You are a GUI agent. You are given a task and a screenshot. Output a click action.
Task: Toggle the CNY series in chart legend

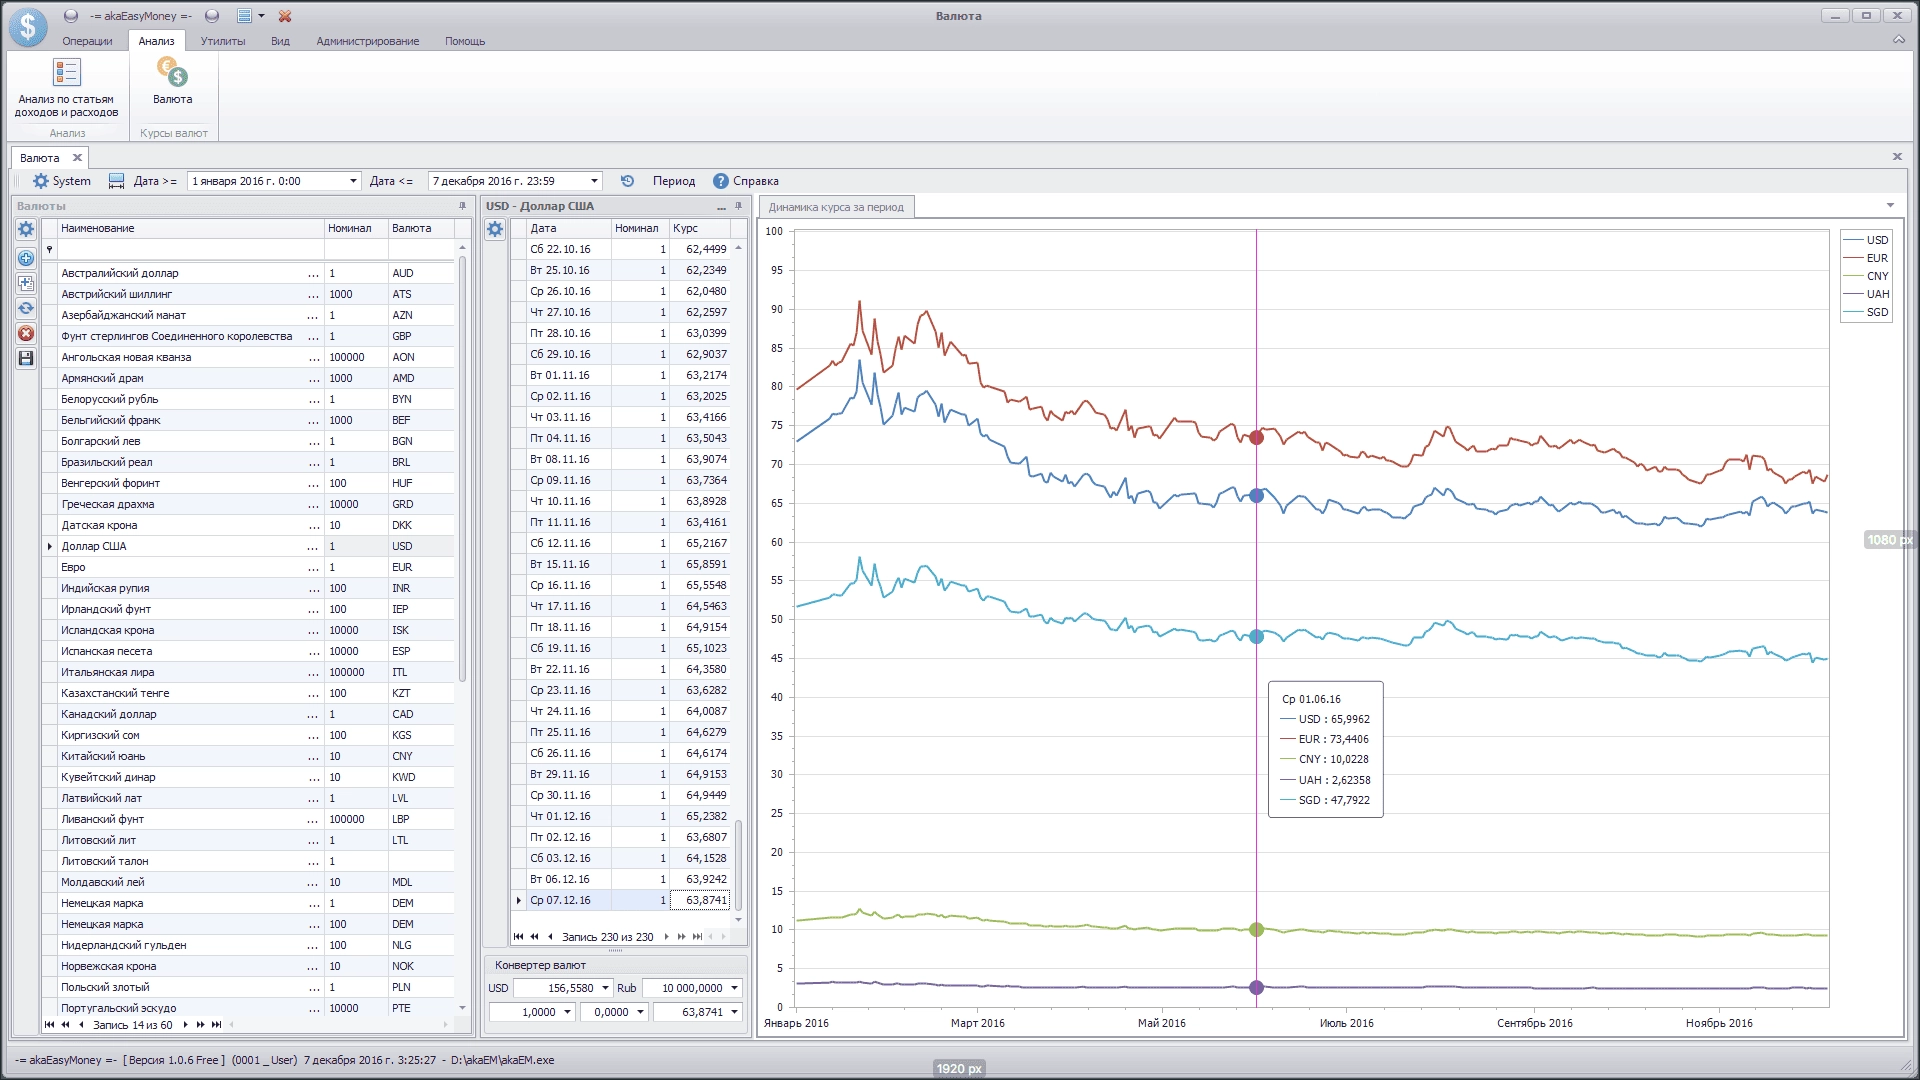click(x=1866, y=276)
